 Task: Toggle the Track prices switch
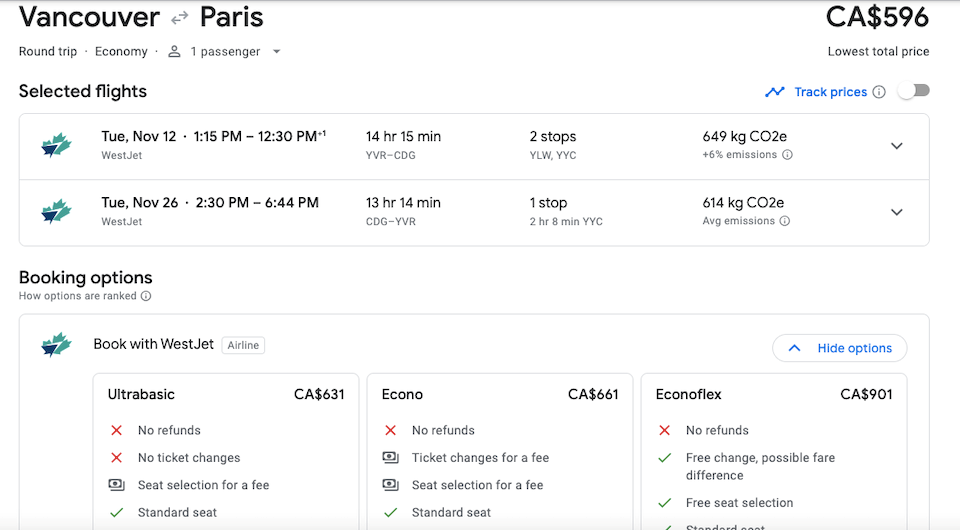point(913,91)
